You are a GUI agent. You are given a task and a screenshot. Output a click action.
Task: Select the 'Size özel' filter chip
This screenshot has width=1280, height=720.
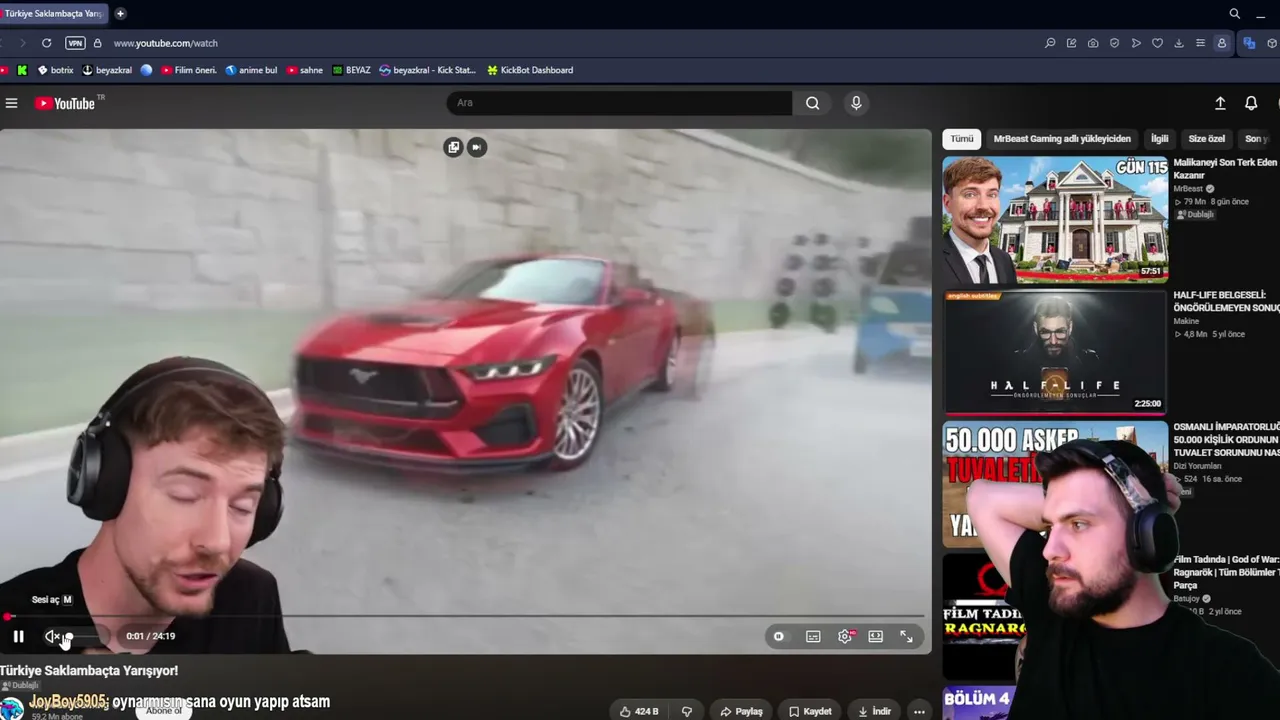(x=1207, y=139)
